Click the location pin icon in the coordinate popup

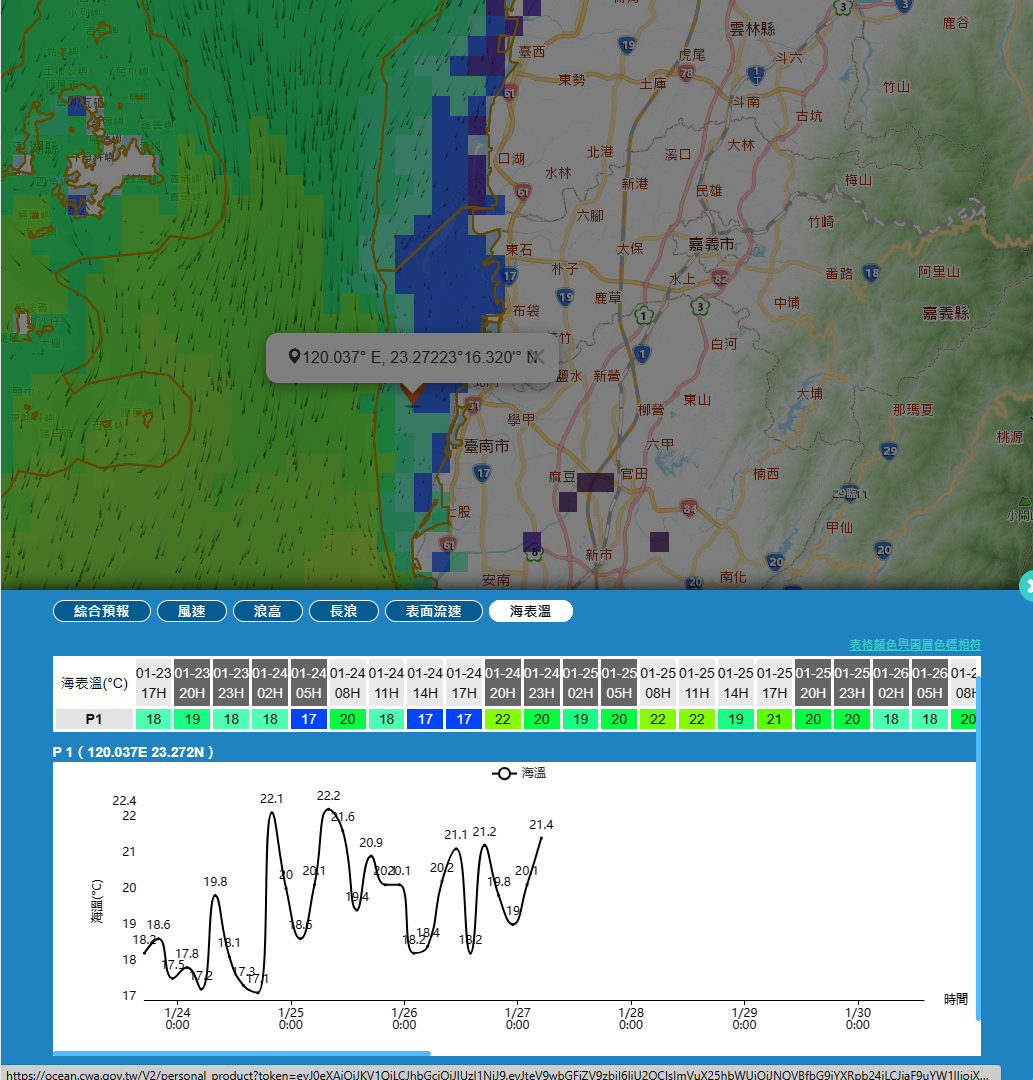[x=294, y=357]
